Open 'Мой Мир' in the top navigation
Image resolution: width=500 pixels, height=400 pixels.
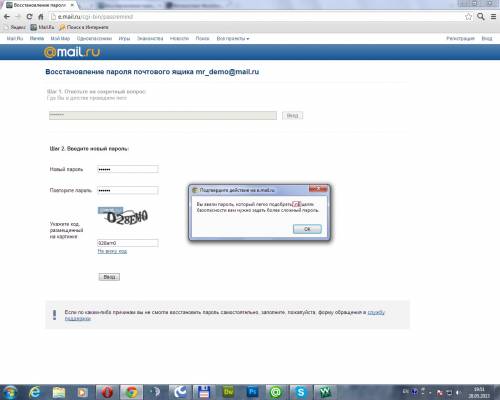[x=60, y=39]
